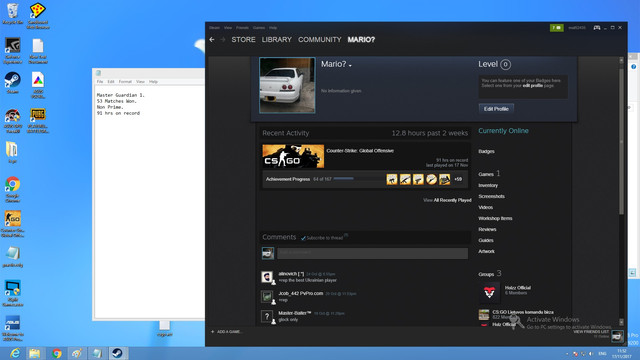The height and width of the screenshot is (360, 640).
Task: Open the Artwork link
Action: click(x=487, y=251)
